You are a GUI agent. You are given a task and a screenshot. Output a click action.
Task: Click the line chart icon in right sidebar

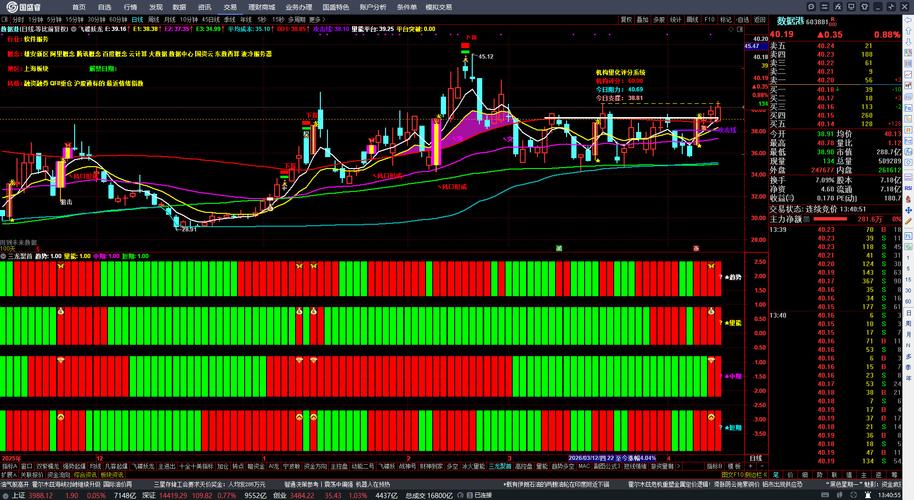click(x=908, y=75)
